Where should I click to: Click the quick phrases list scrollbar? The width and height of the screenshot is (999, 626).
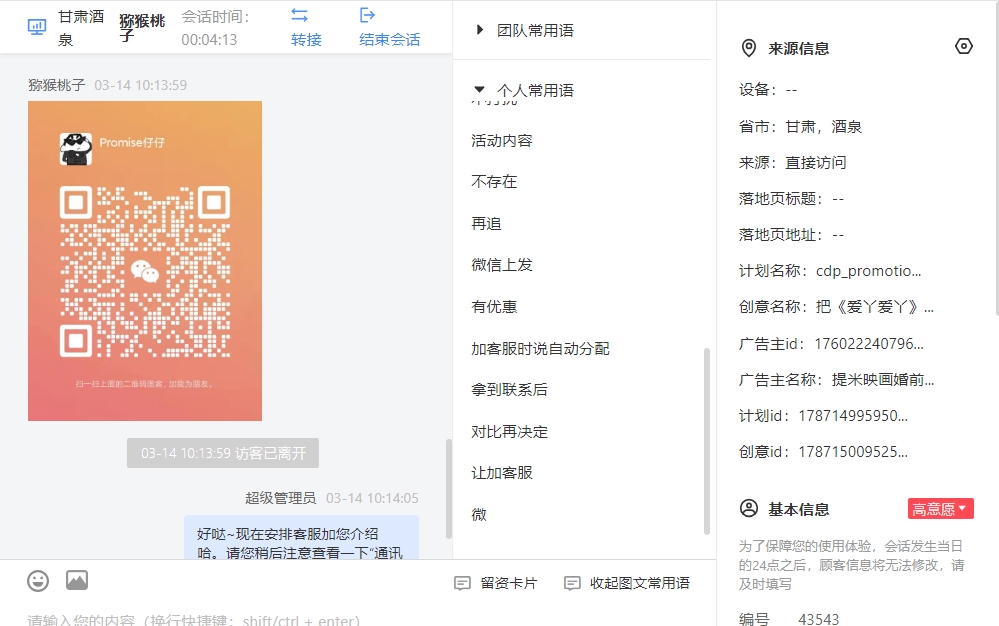tap(706, 441)
